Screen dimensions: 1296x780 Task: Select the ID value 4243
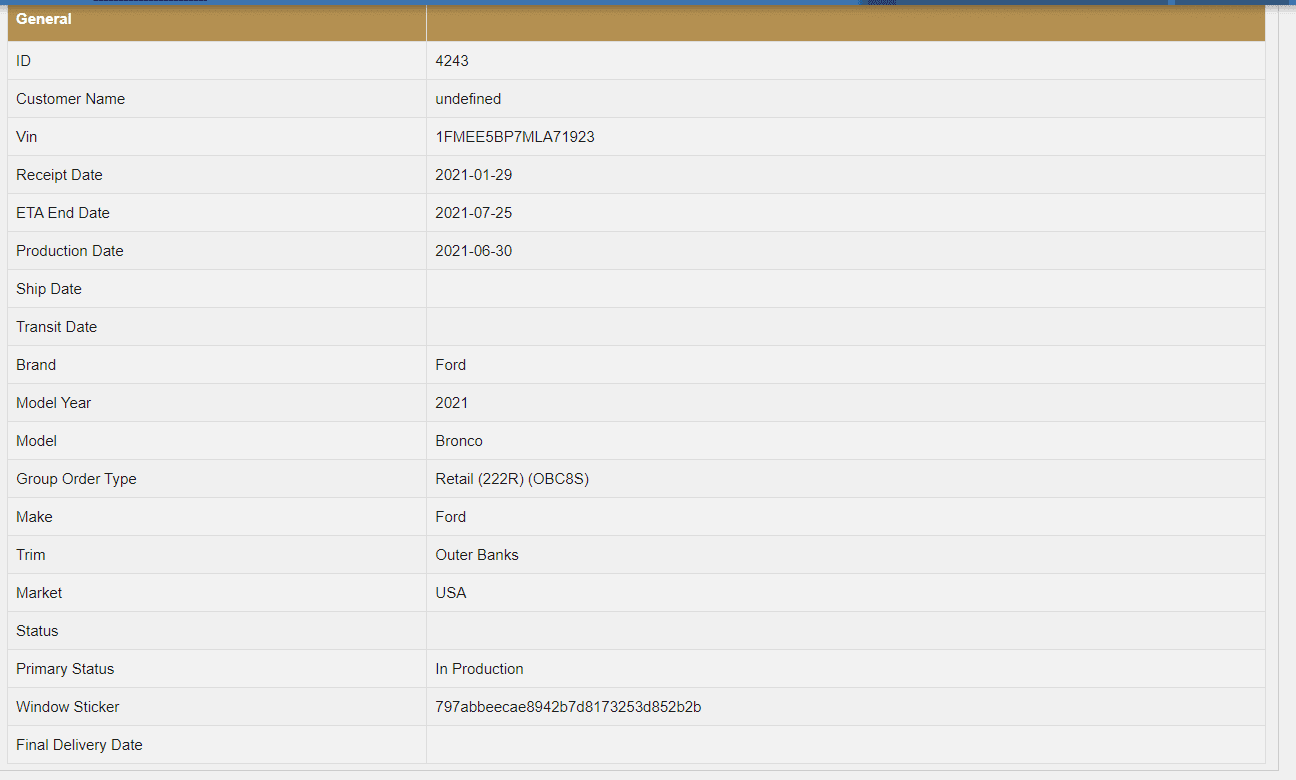click(x=452, y=61)
